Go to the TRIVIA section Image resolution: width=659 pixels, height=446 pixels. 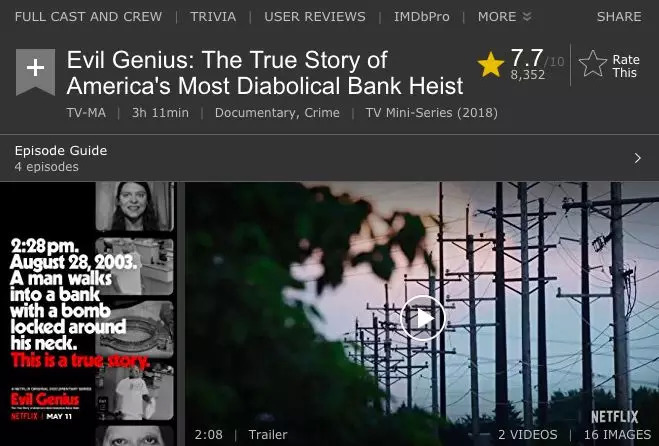[x=213, y=17]
